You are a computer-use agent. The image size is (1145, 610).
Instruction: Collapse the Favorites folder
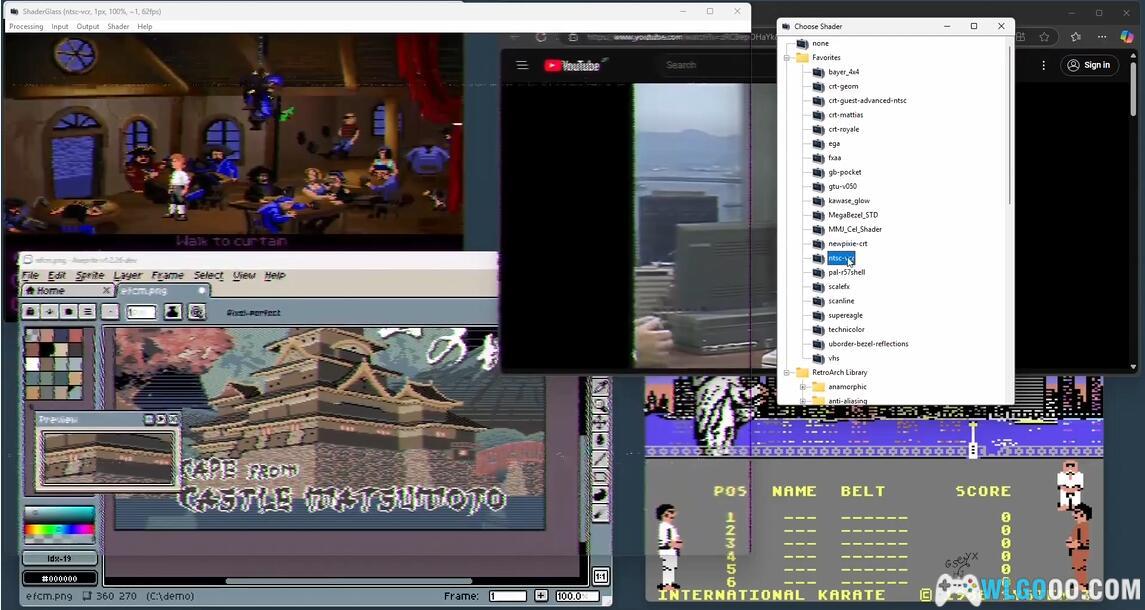click(788, 58)
